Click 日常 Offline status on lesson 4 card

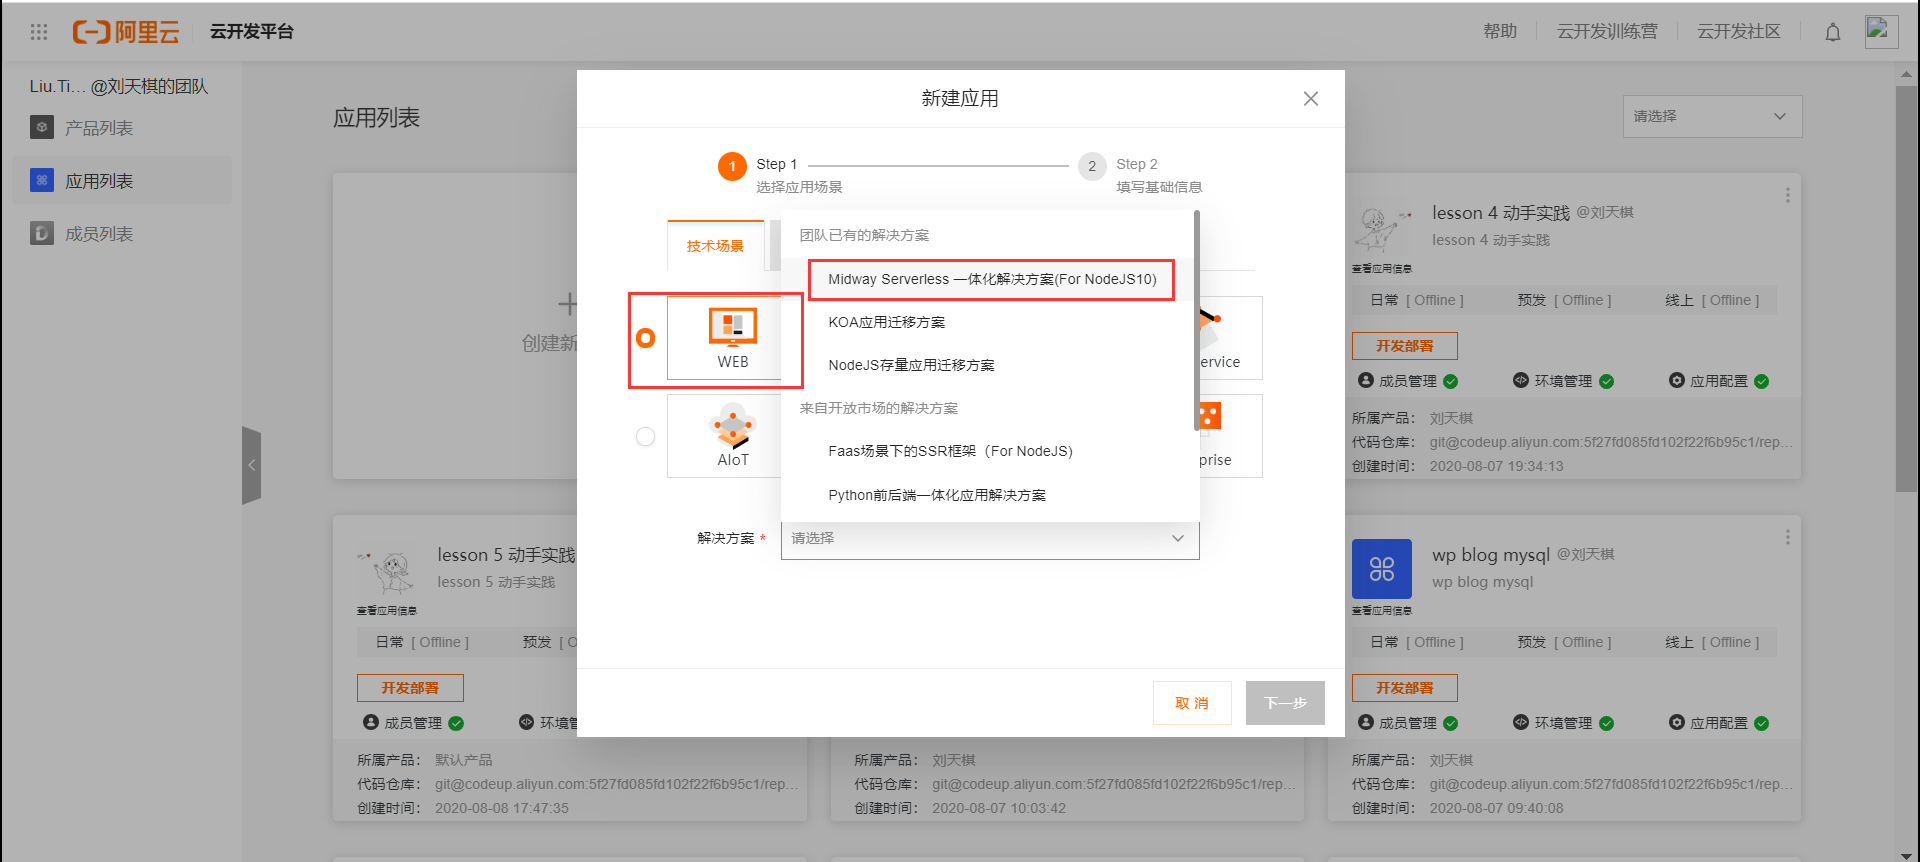1417,300
